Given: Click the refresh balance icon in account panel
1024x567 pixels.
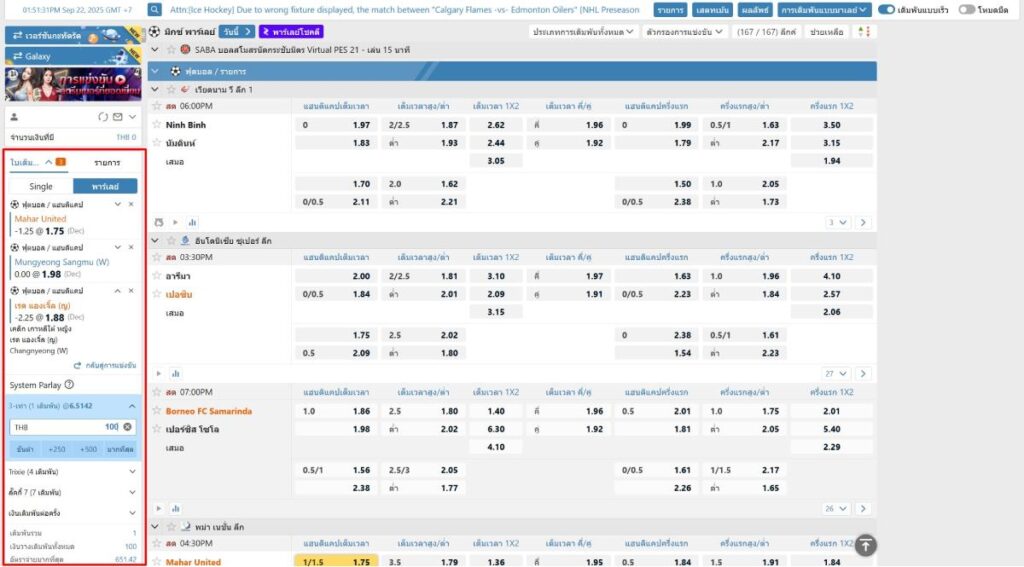Looking at the screenshot, I should point(104,117).
